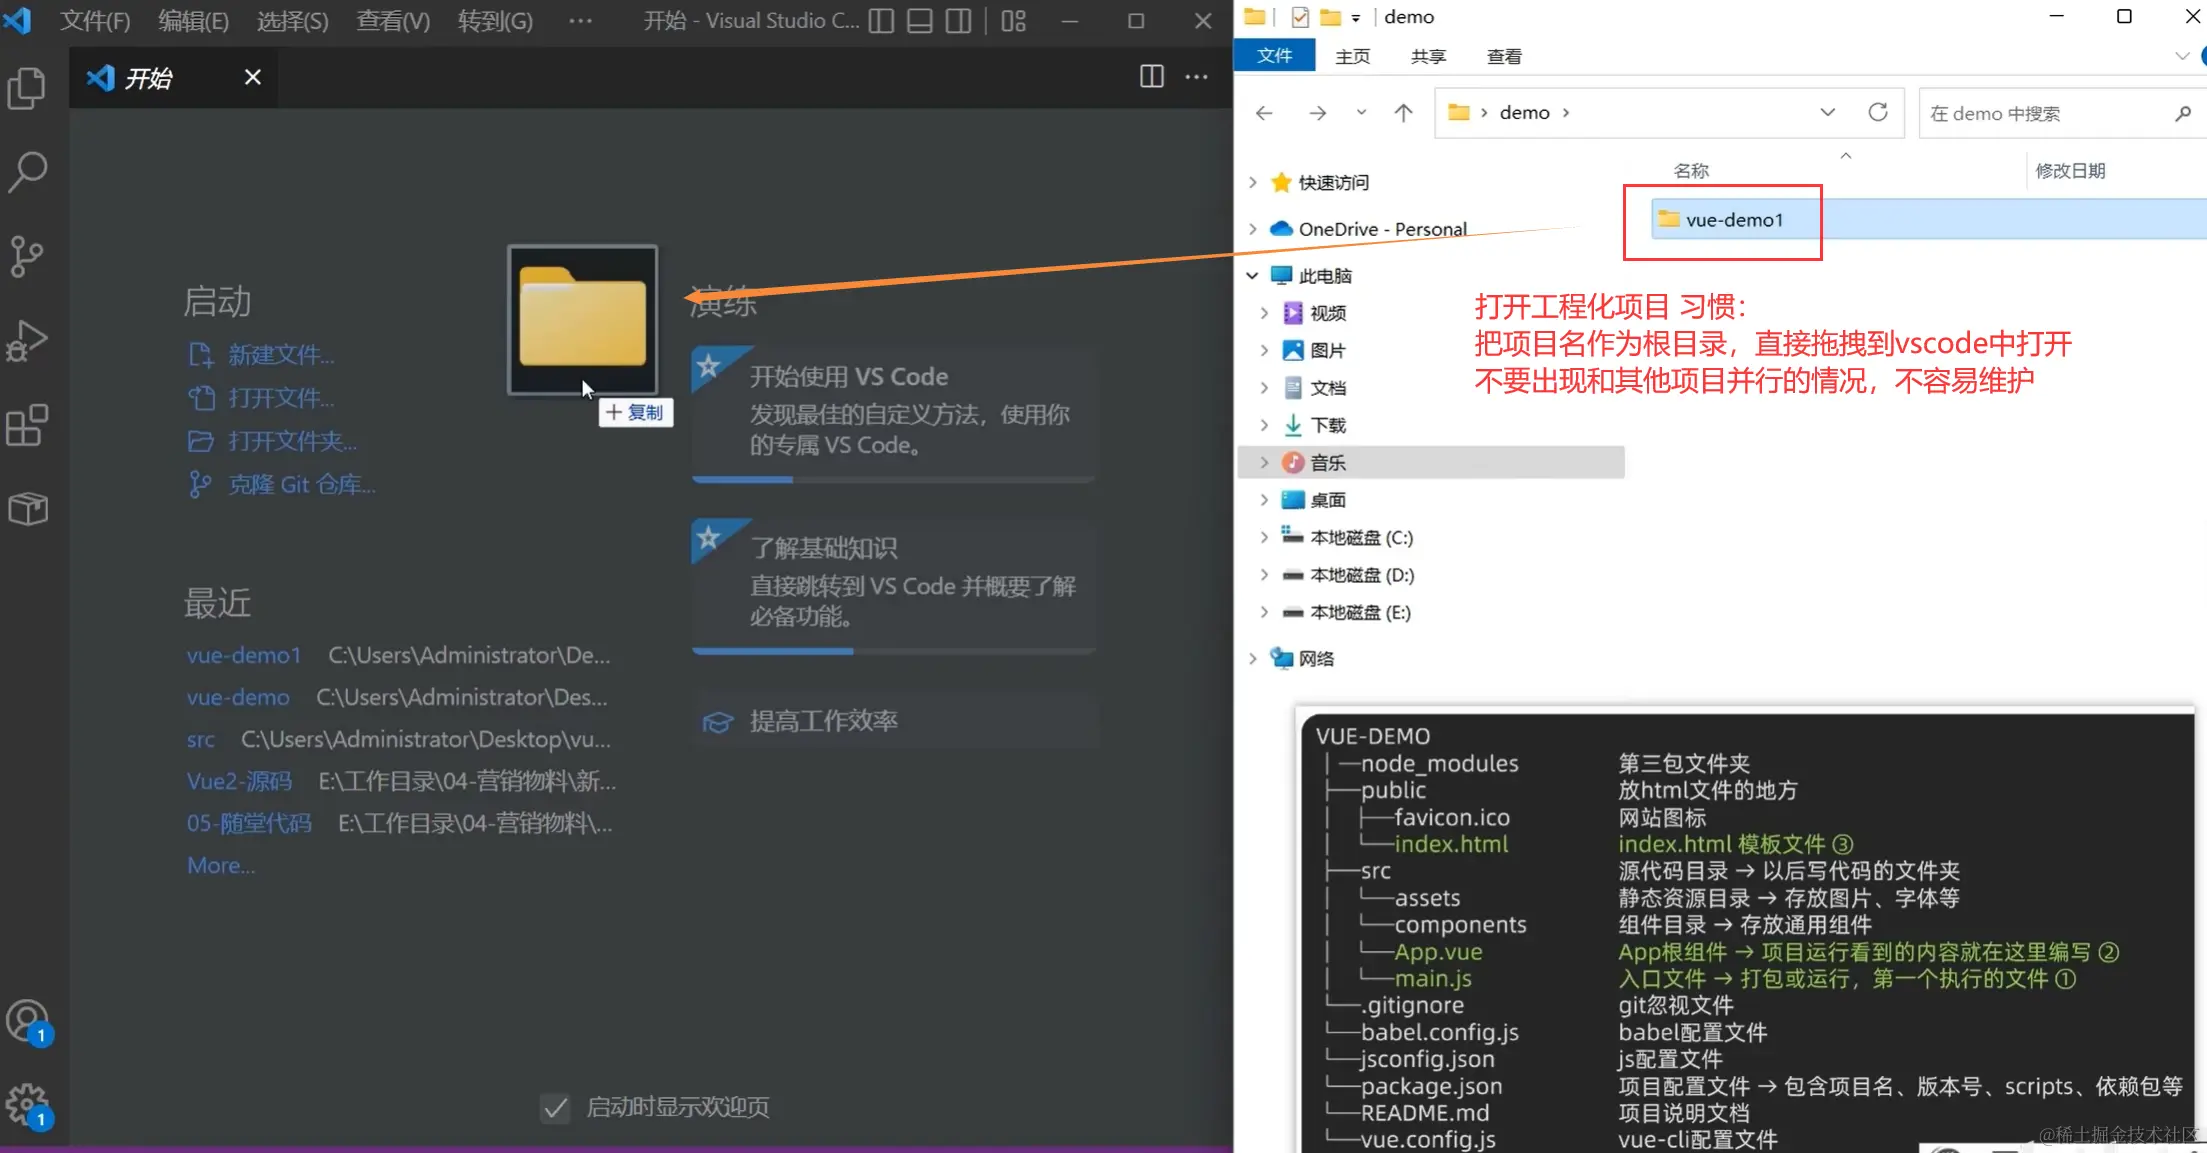Image resolution: width=2207 pixels, height=1153 pixels.
Task: Open 开始使用 VS Code walkthrough card
Action: click(x=894, y=413)
